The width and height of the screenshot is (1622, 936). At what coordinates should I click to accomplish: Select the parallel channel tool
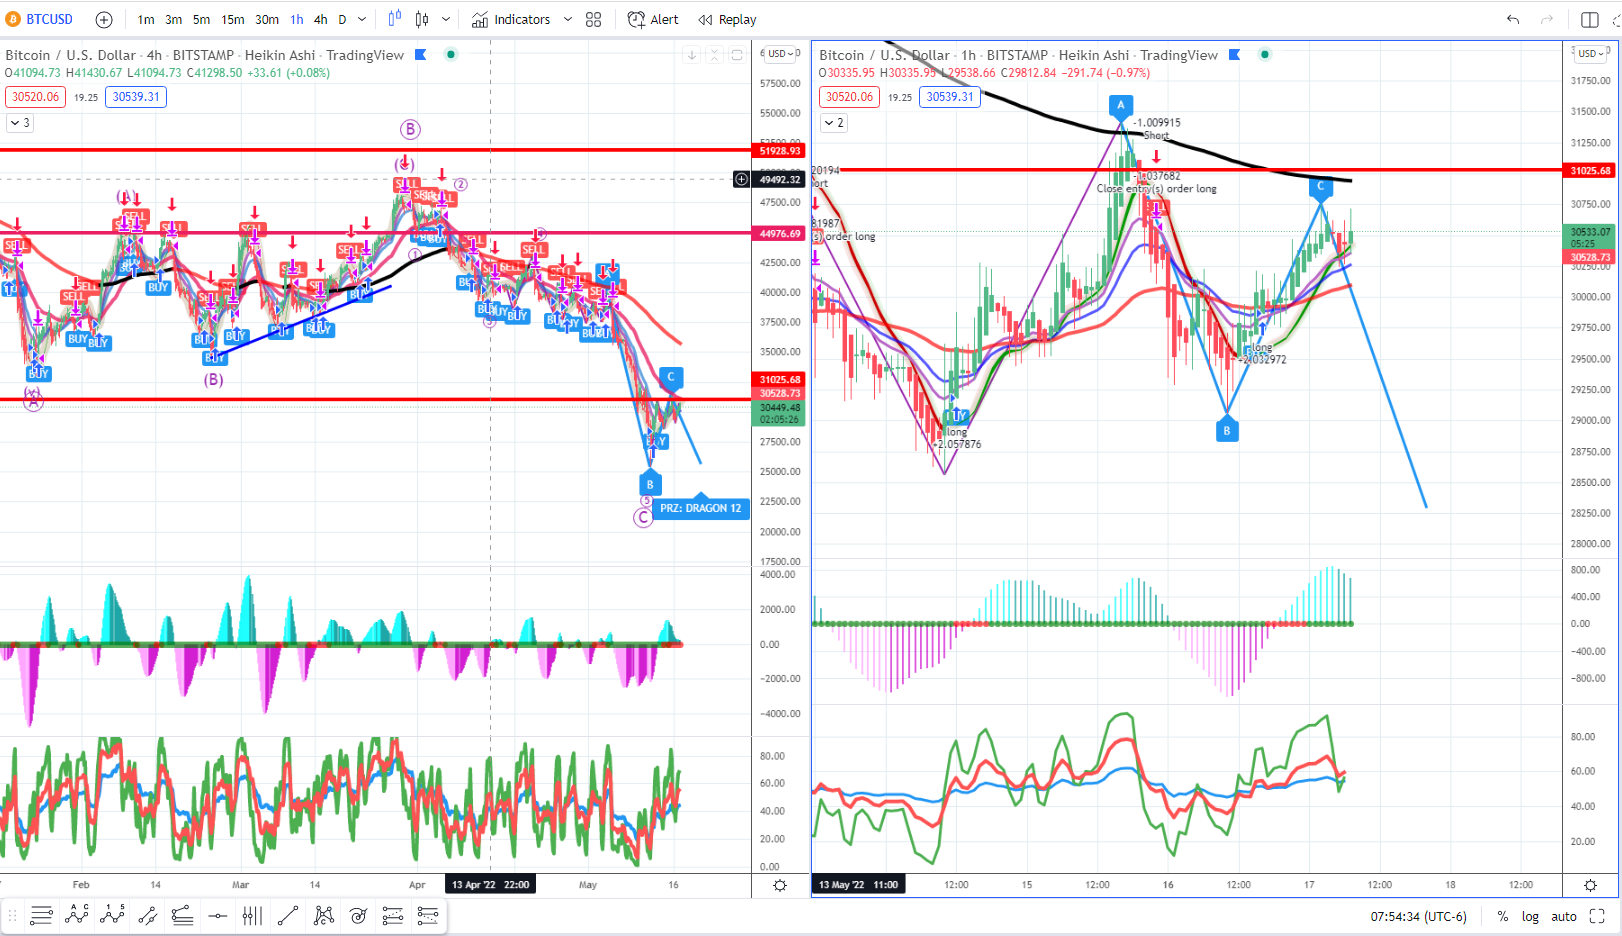click(147, 915)
